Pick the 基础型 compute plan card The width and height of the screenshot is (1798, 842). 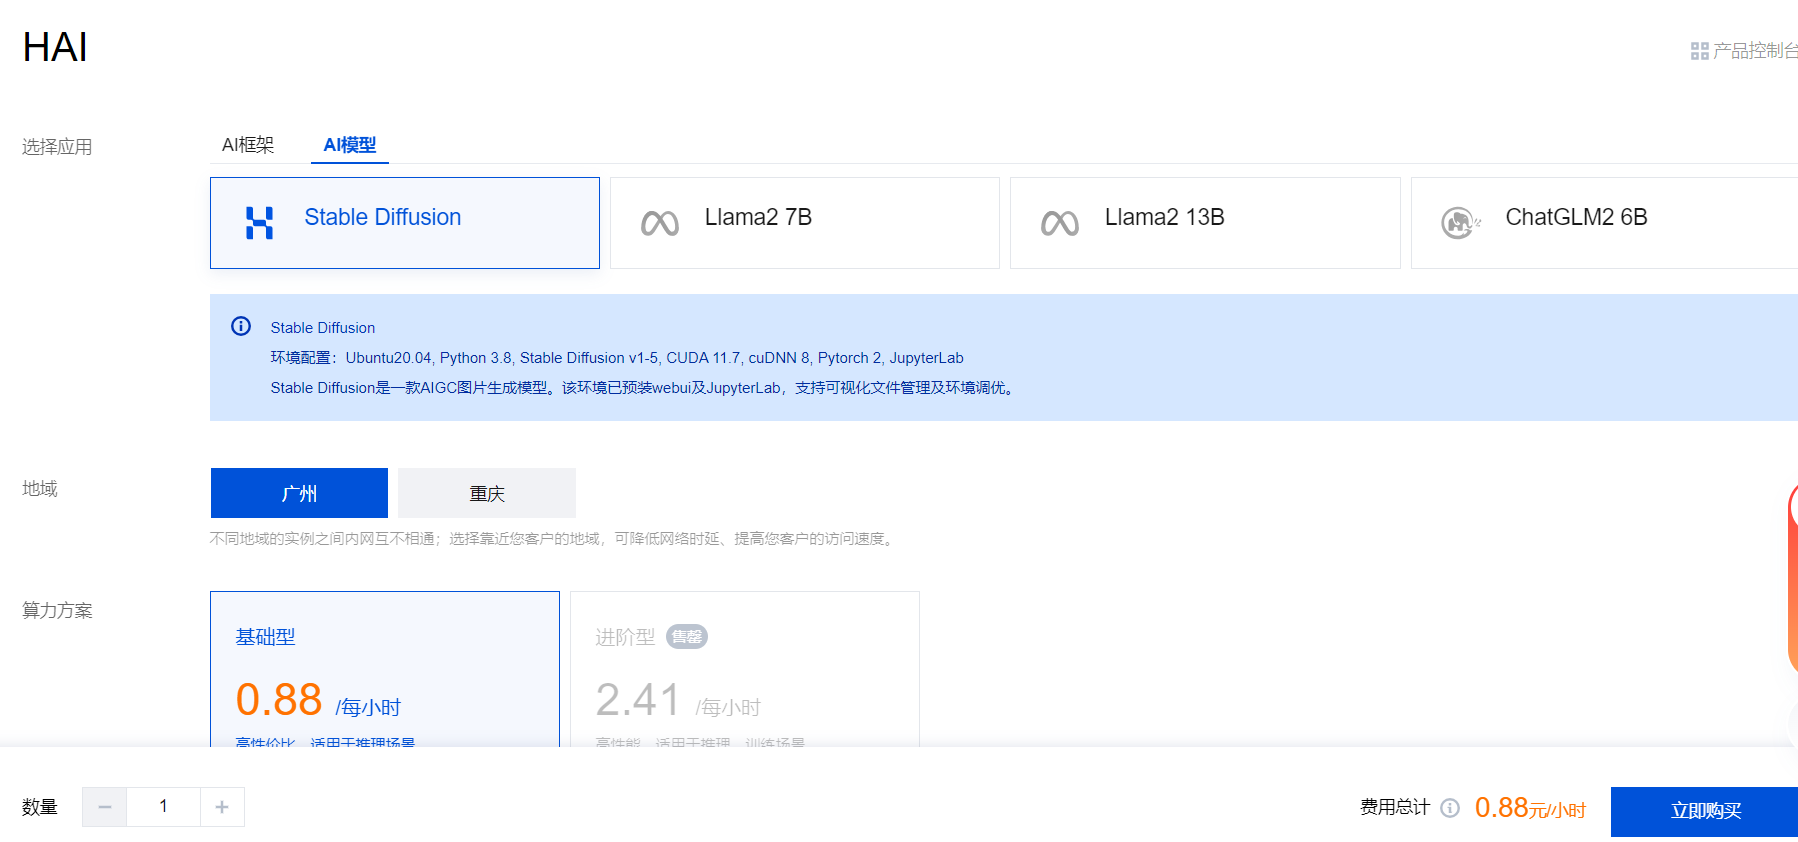click(x=385, y=669)
